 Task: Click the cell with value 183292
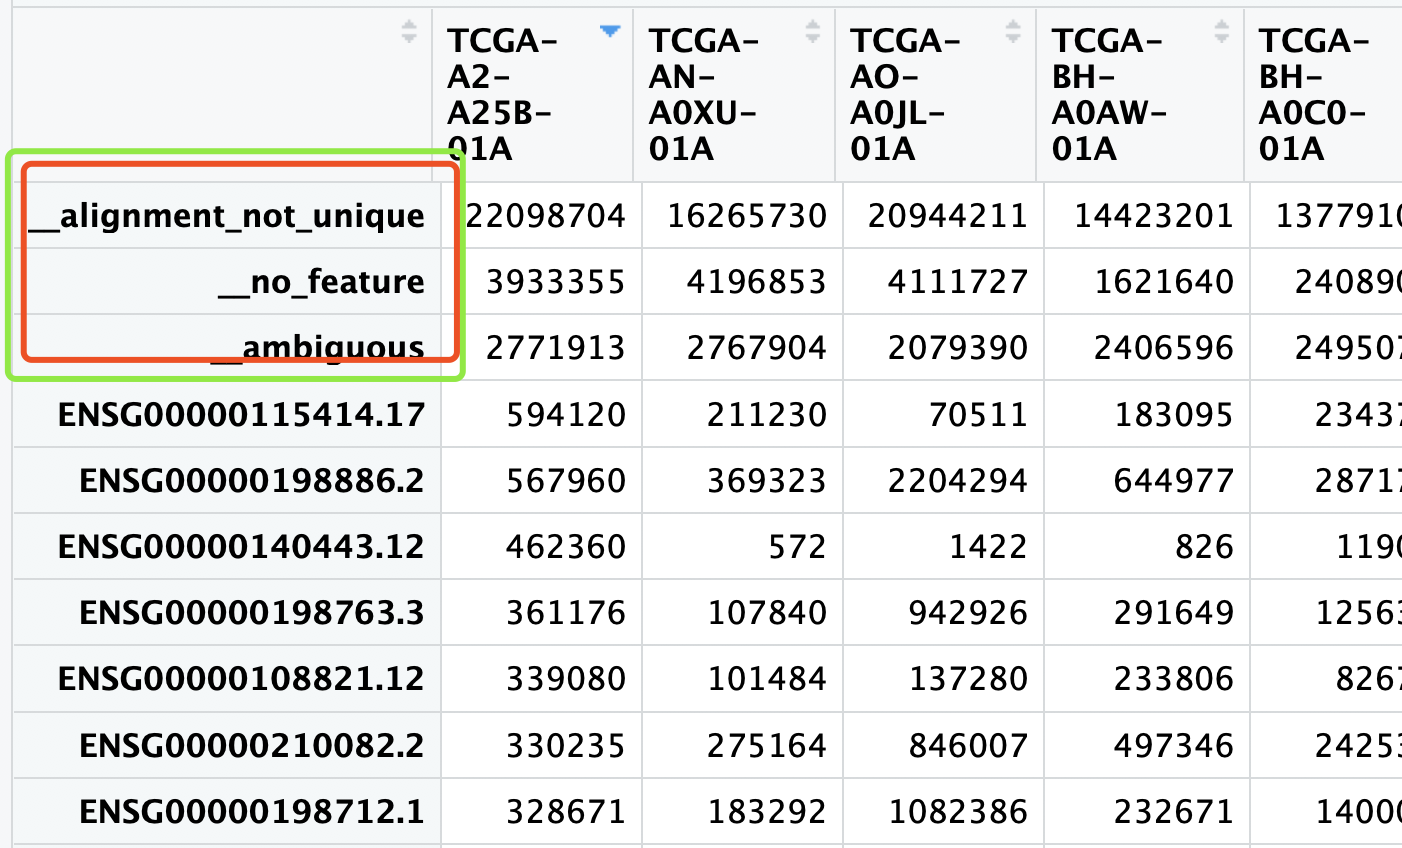(x=742, y=811)
